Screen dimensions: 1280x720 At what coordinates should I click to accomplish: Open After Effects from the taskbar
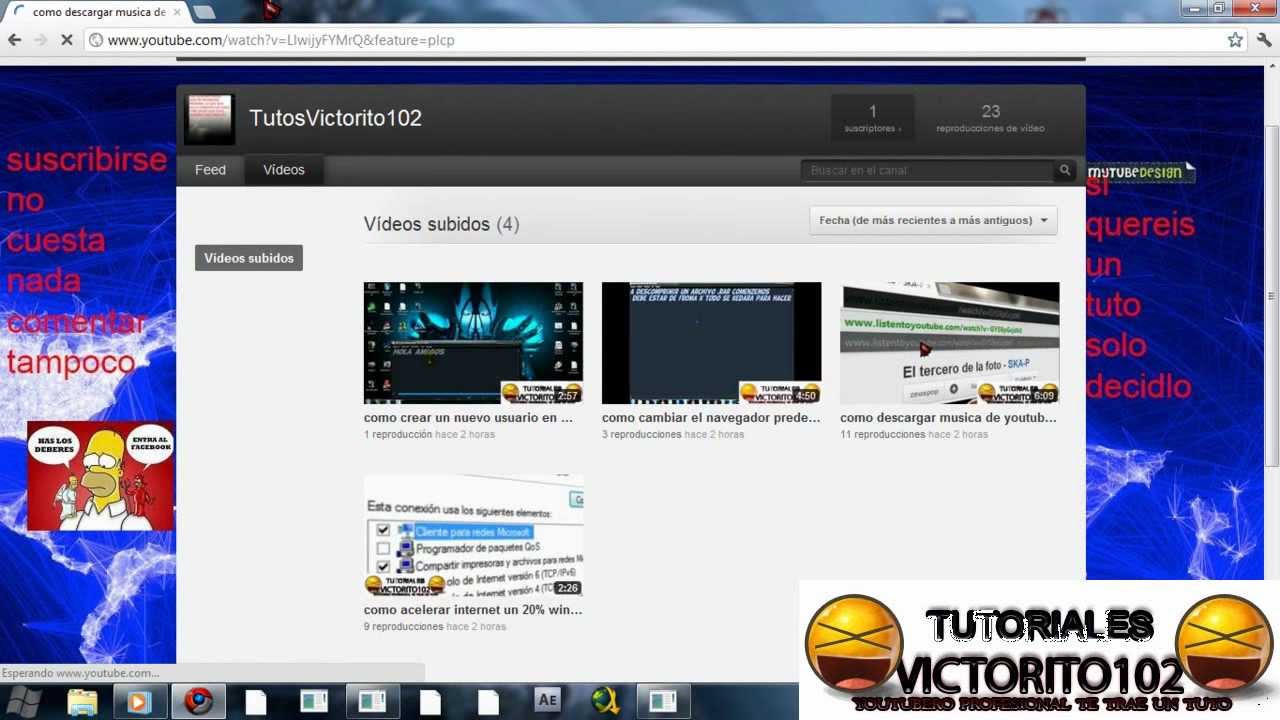tap(547, 701)
